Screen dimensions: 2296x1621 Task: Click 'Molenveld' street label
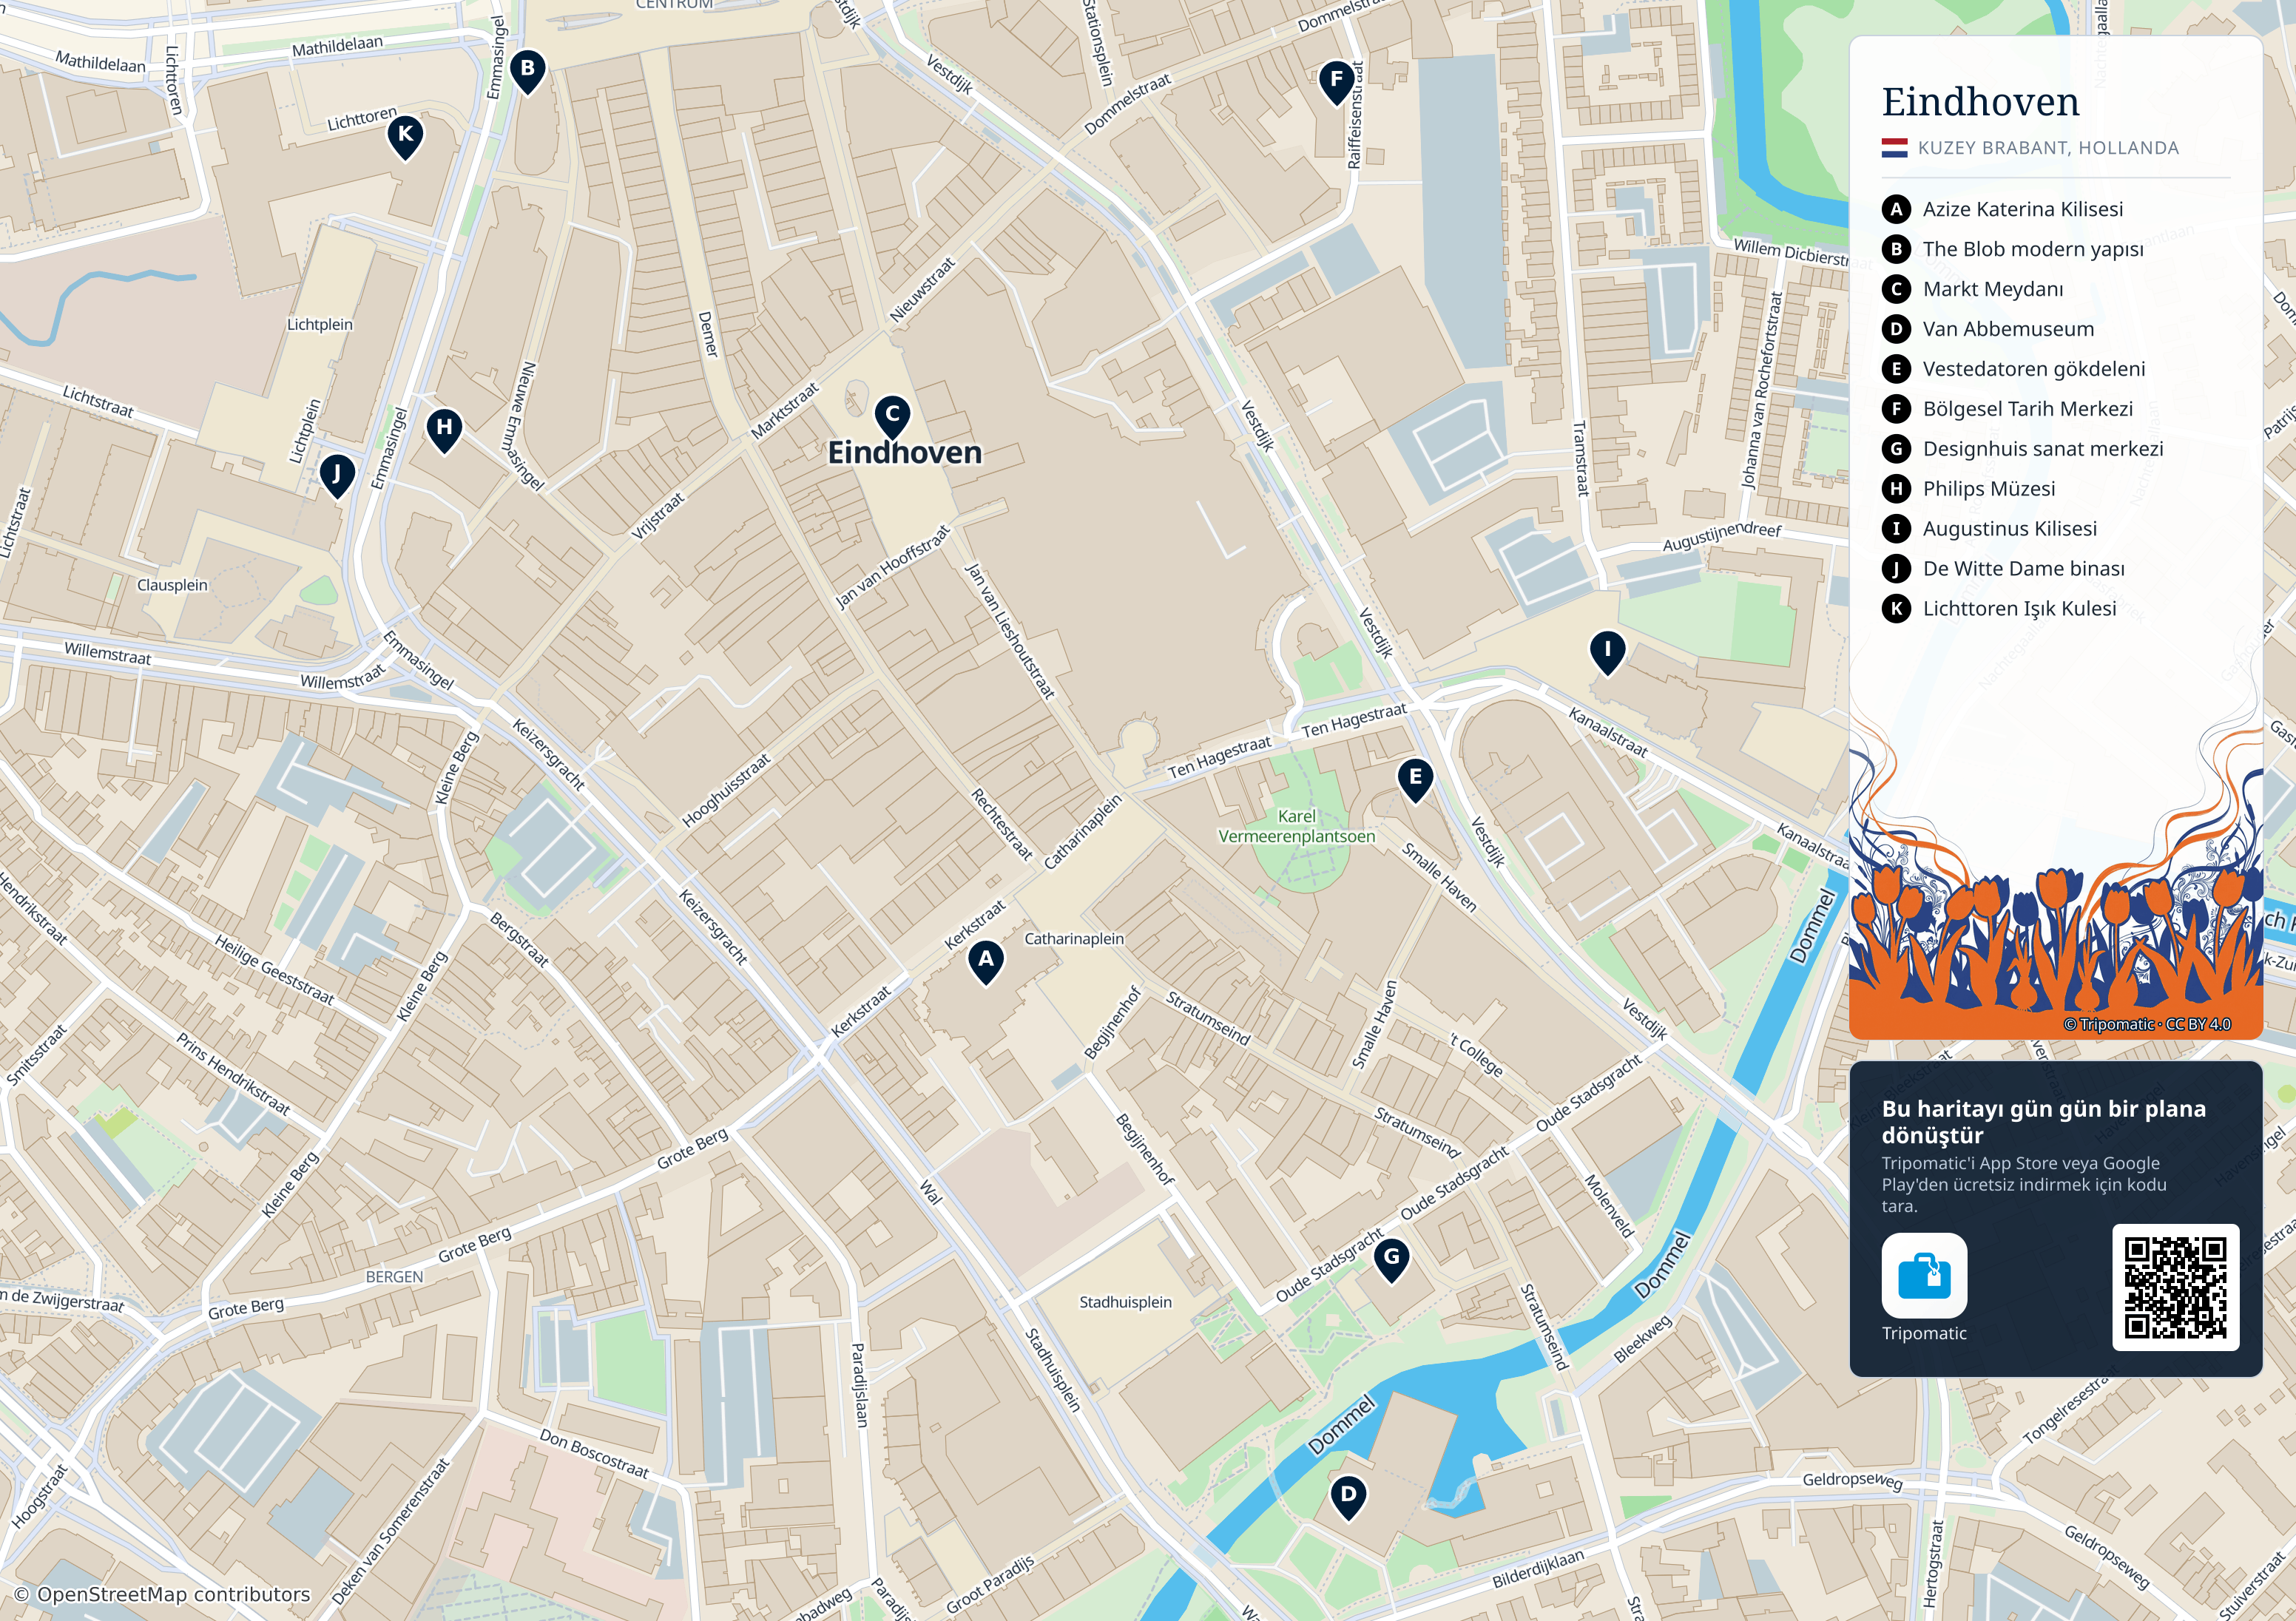pos(1609,1206)
